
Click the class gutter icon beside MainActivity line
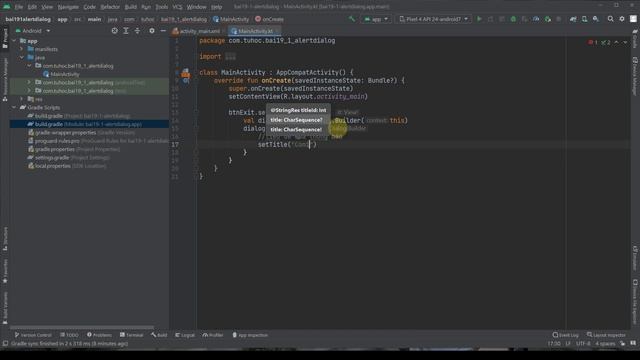coord(186,73)
